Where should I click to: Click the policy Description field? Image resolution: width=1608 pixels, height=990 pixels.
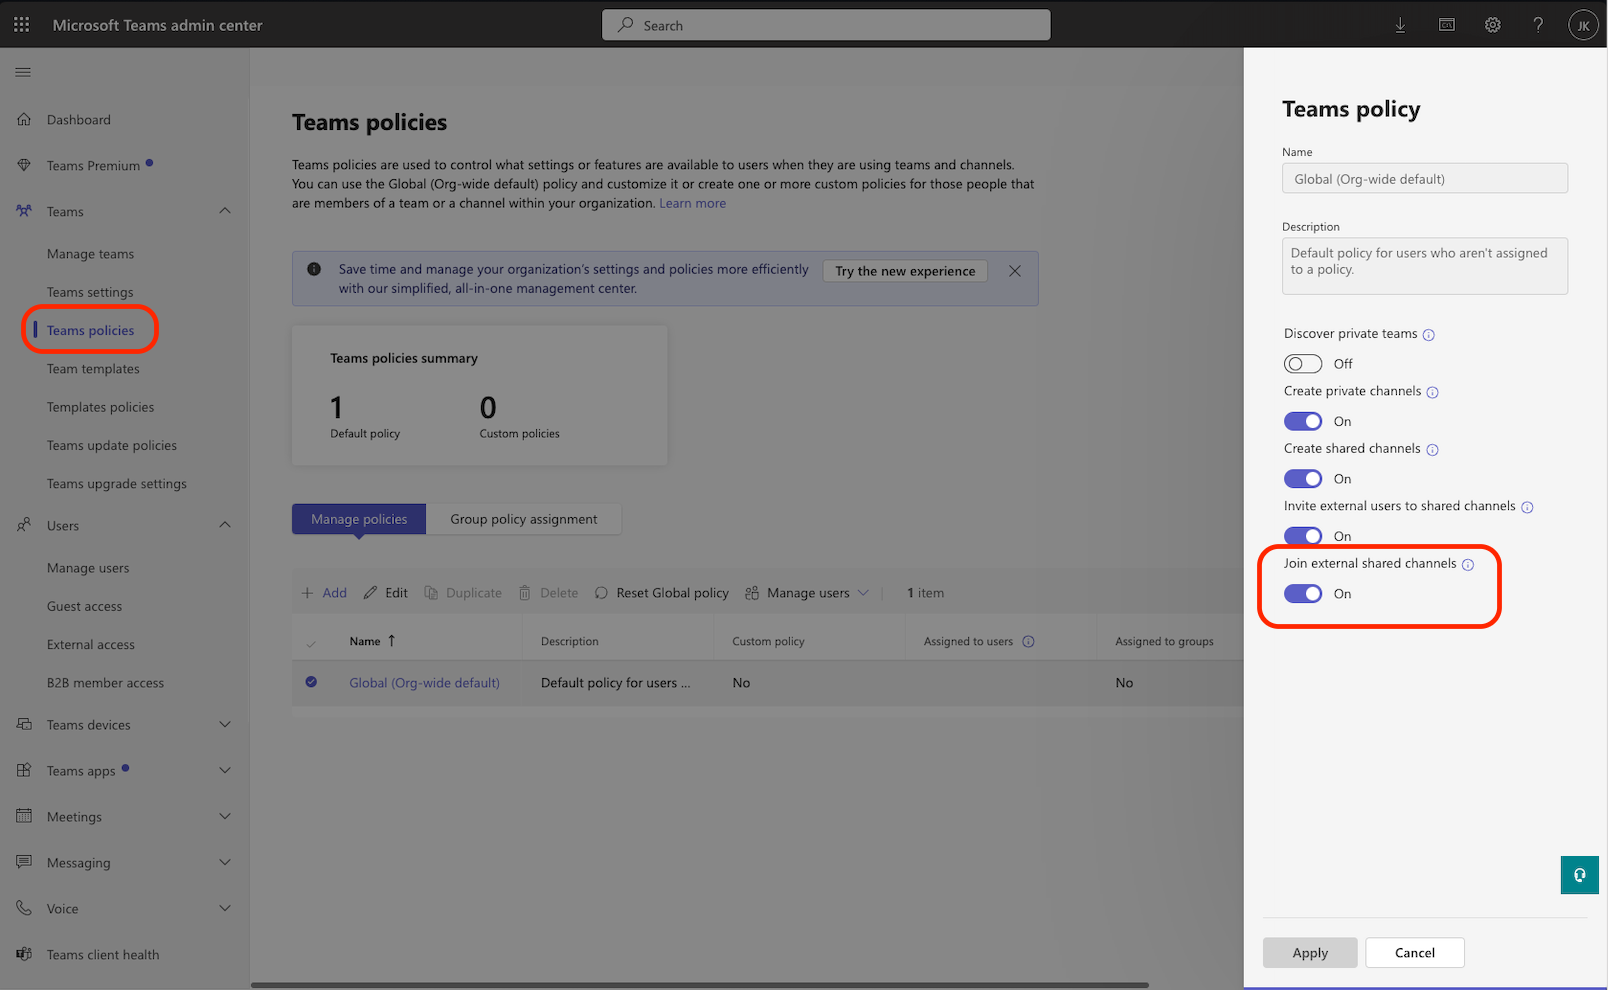click(x=1425, y=266)
